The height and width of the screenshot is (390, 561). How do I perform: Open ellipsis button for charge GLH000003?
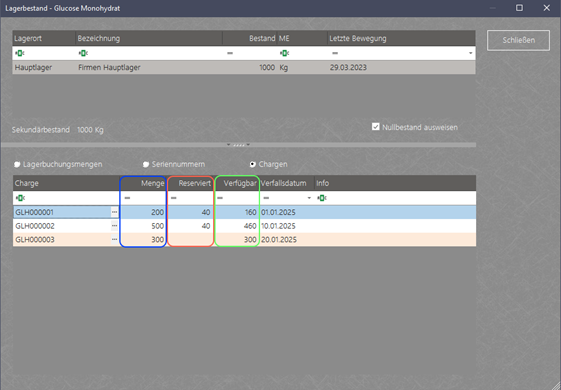114,239
